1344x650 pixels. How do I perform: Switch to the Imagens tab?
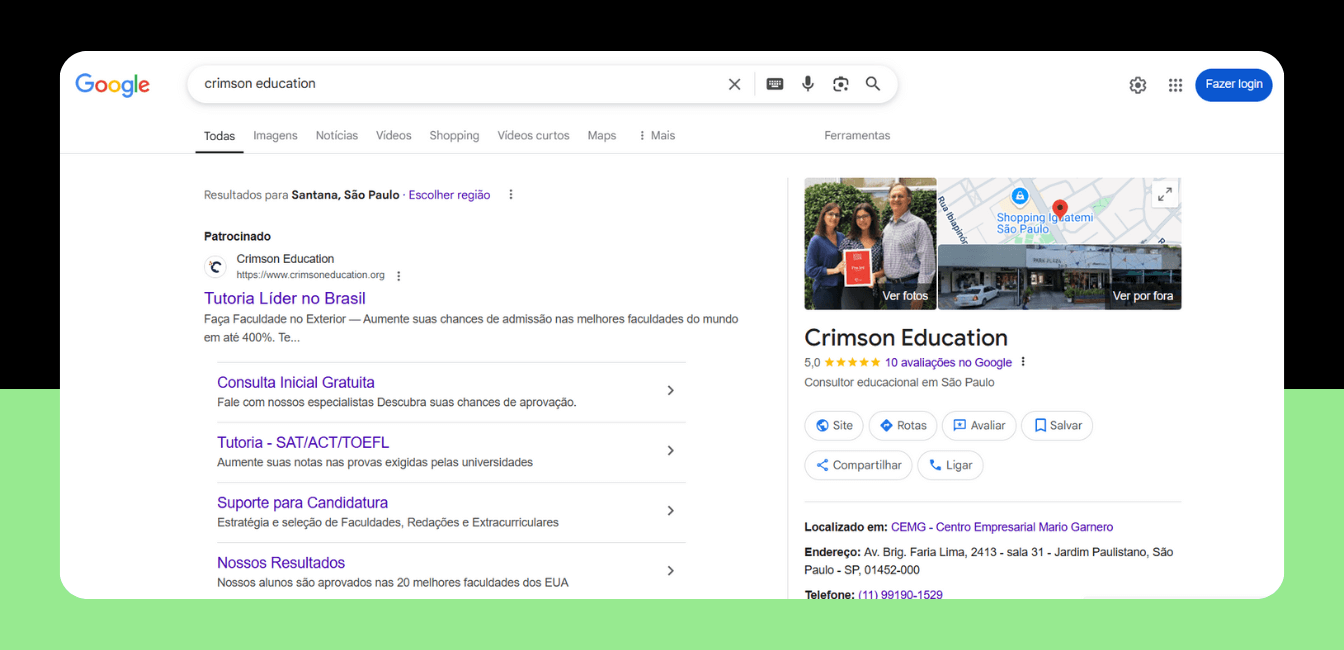(275, 136)
